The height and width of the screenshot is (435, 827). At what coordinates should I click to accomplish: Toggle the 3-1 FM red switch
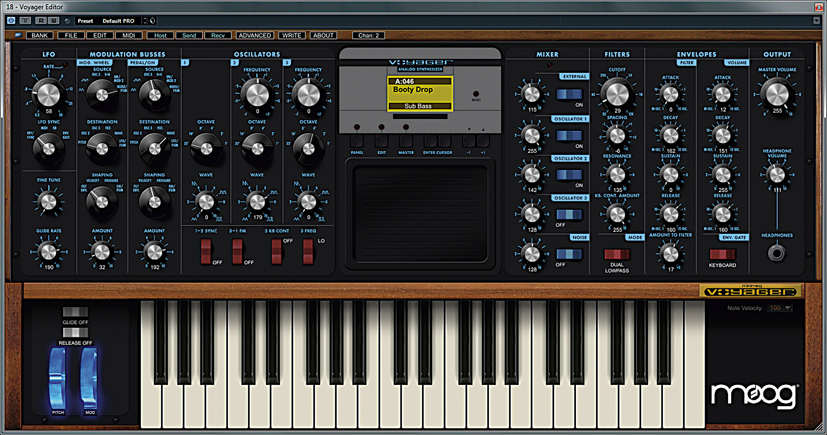[237, 251]
